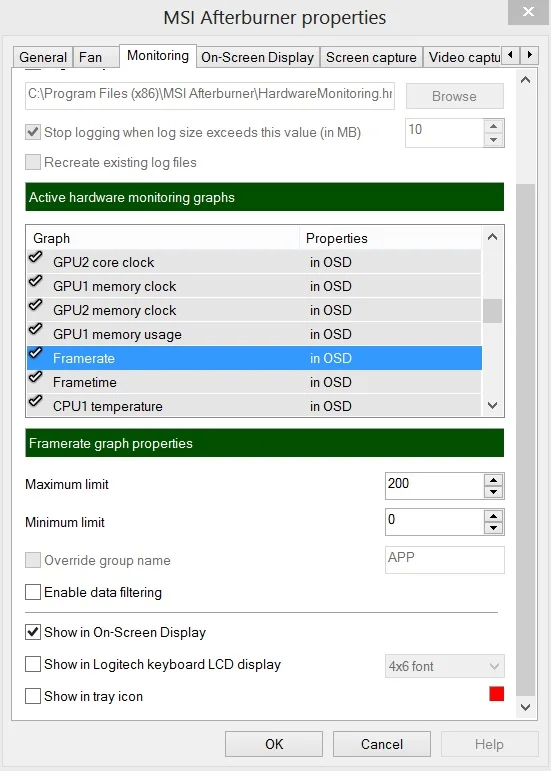
Task: Select the Frametime row
Action: (254, 382)
